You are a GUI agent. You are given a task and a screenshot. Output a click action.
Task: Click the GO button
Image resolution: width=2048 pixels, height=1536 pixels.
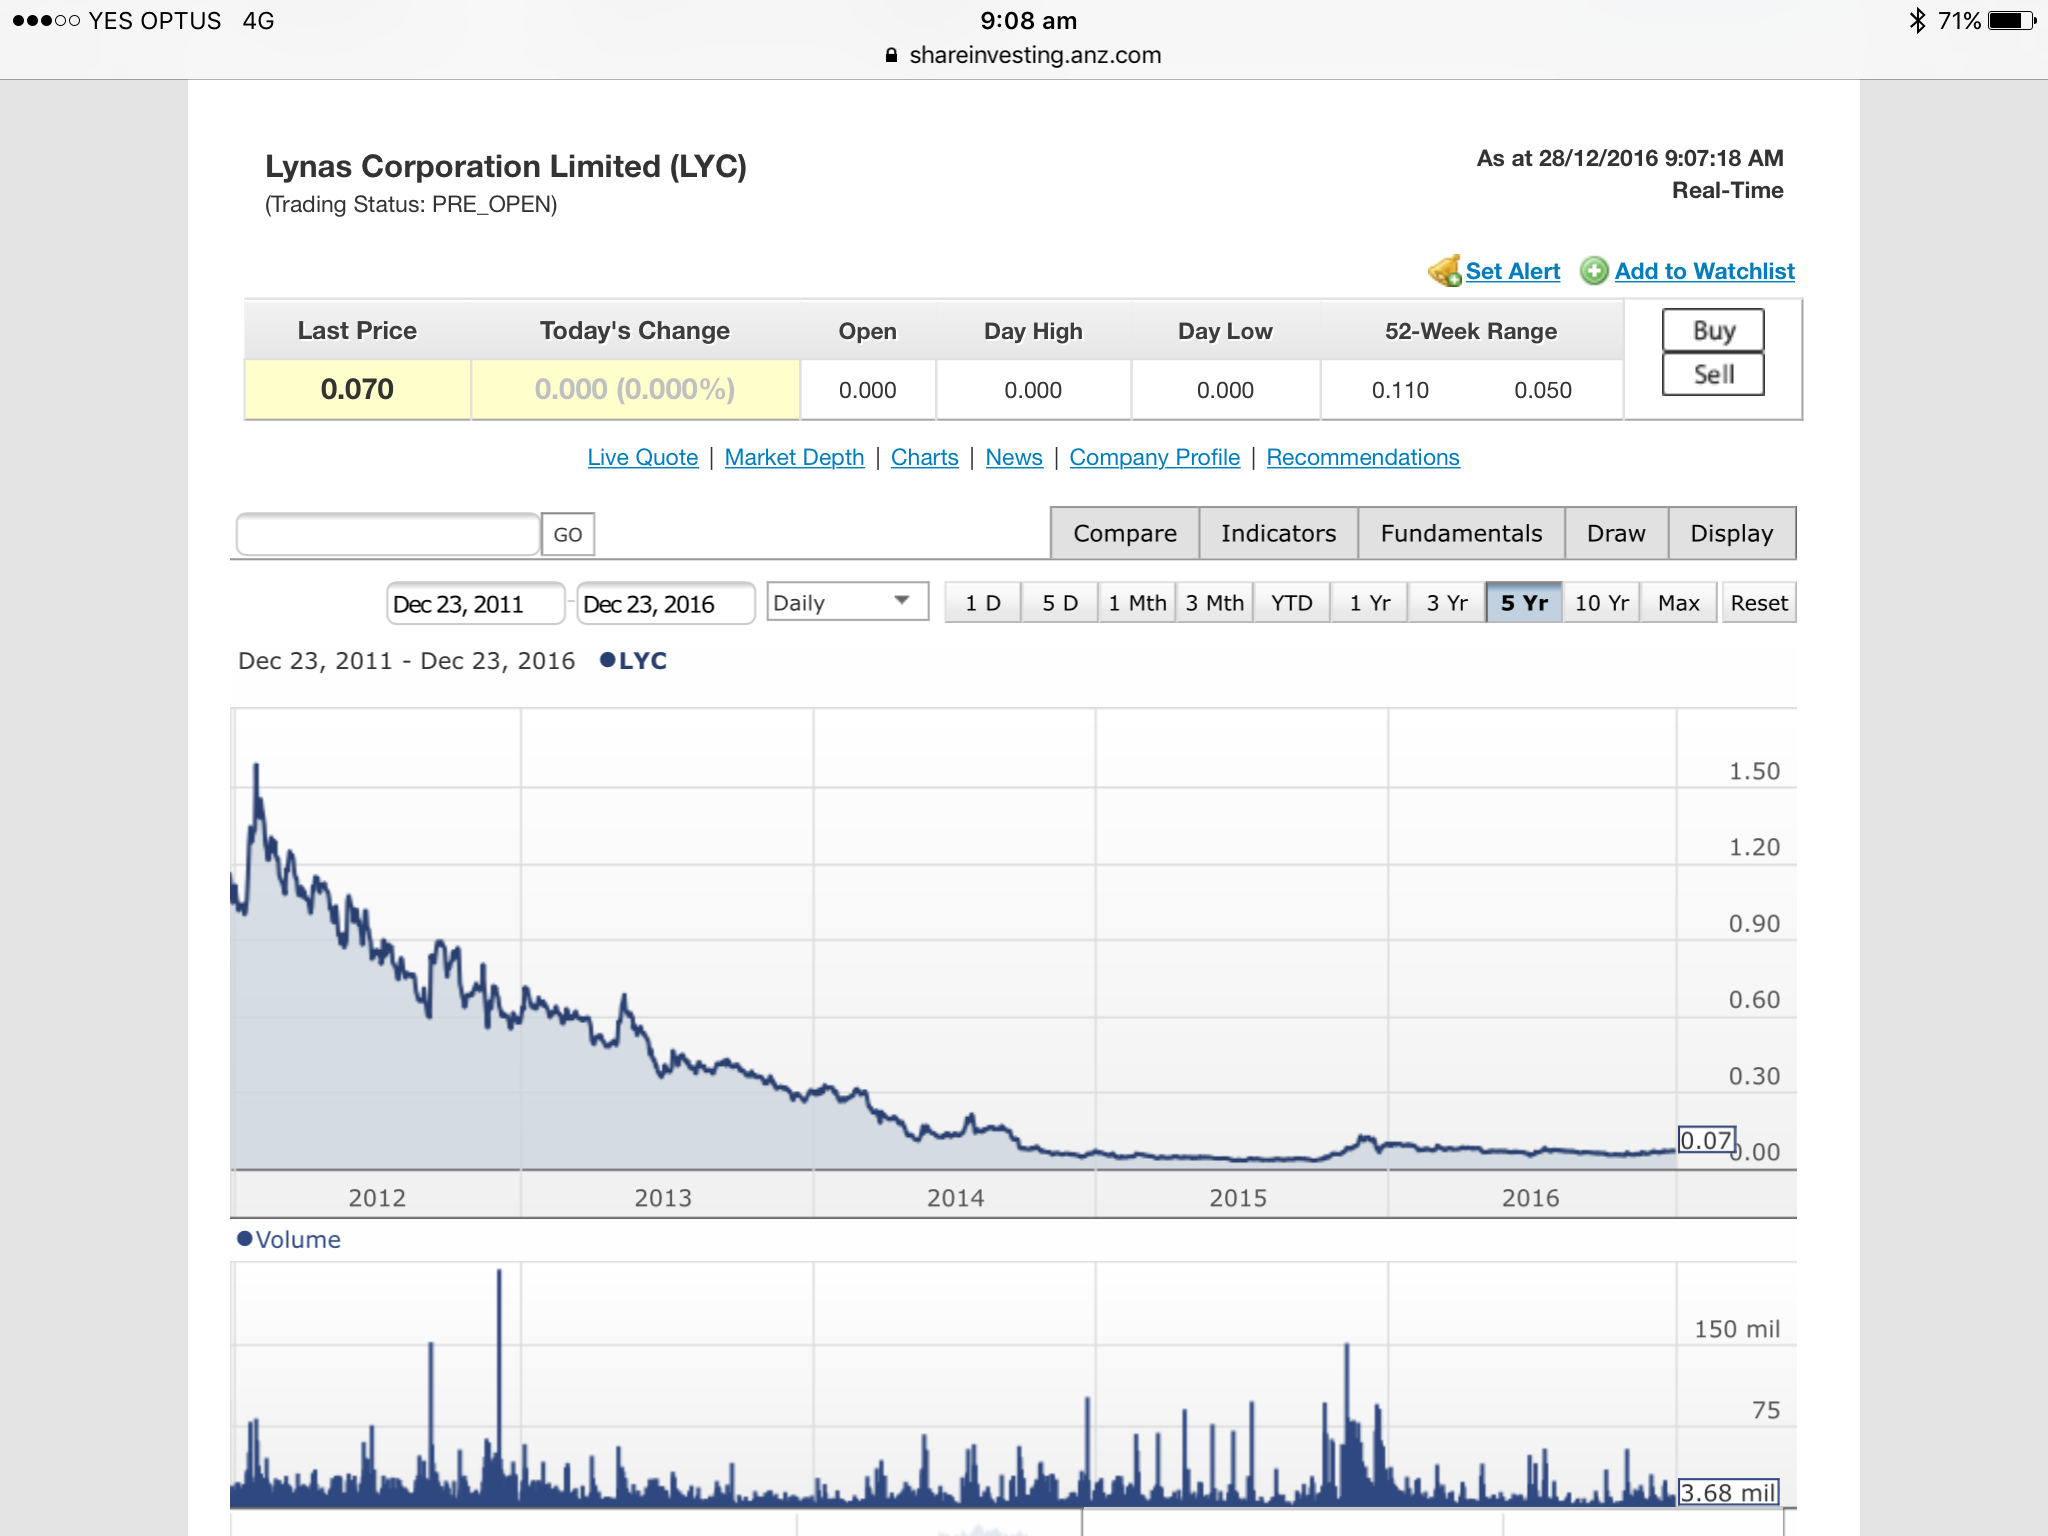(568, 534)
